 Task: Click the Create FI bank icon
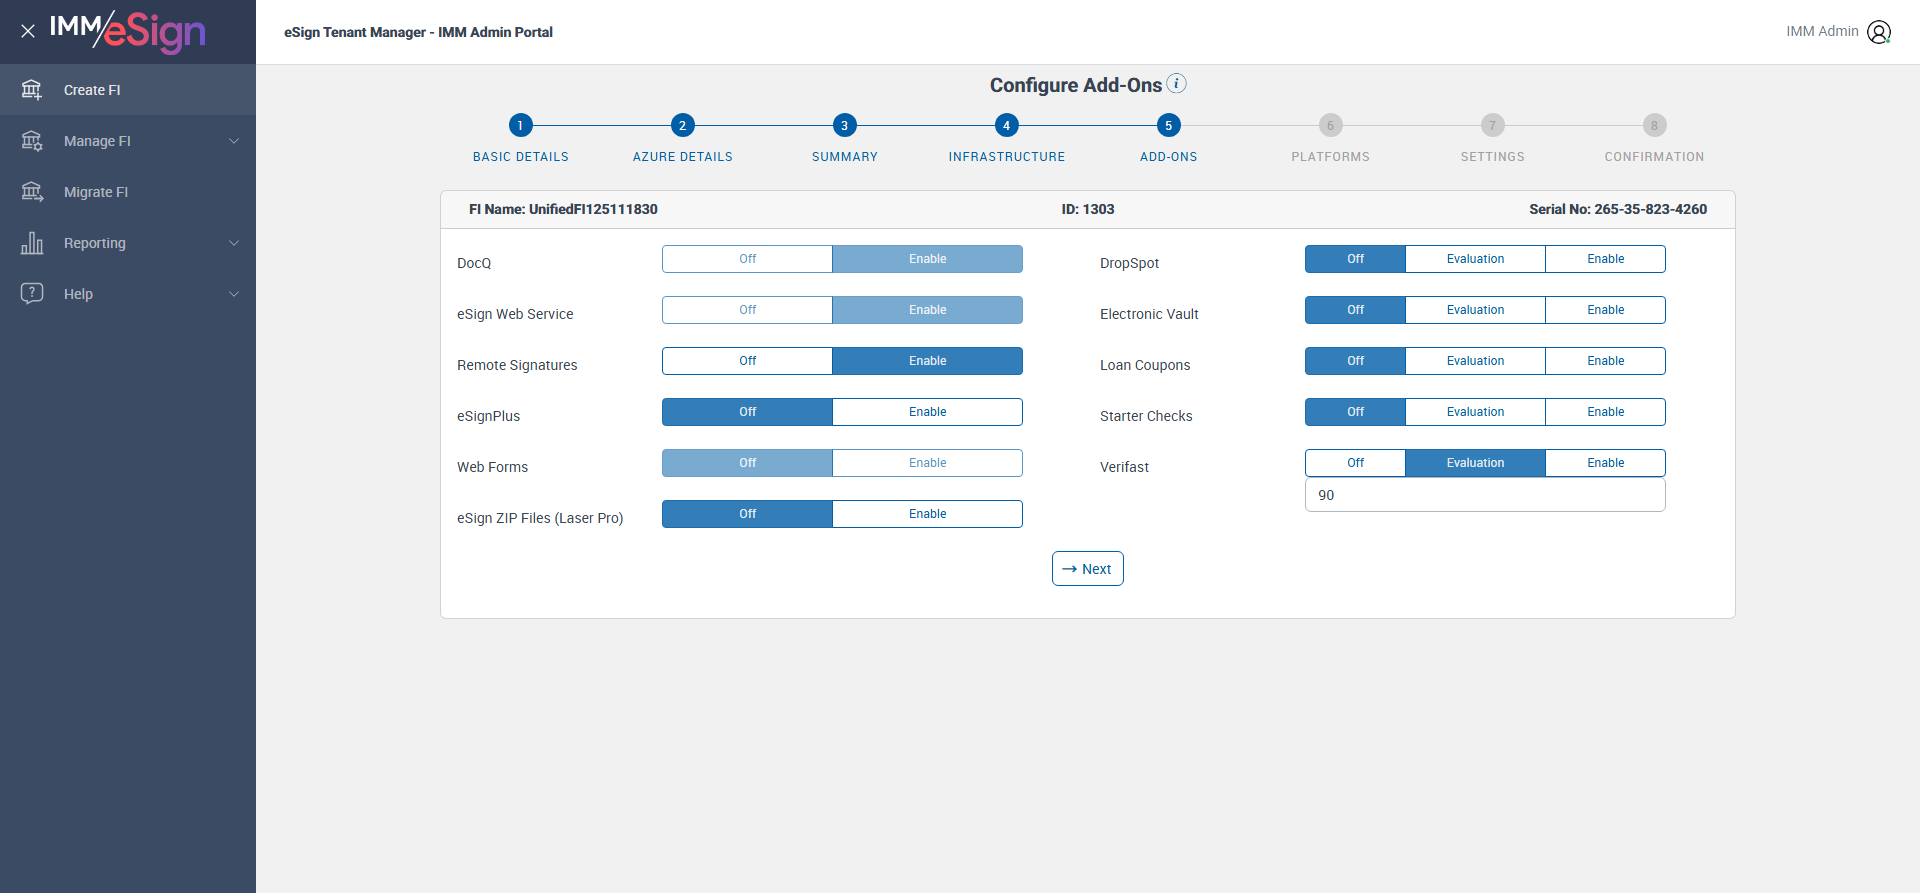click(x=32, y=90)
